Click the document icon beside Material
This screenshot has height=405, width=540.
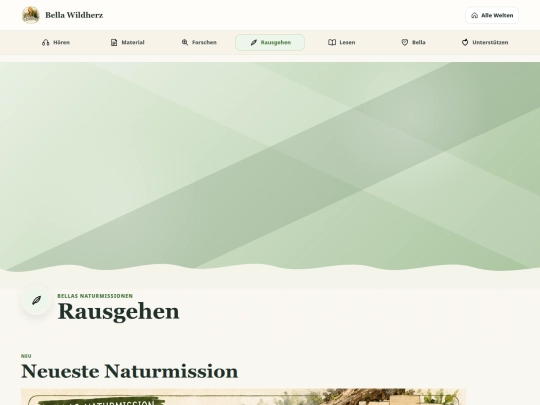[114, 42]
